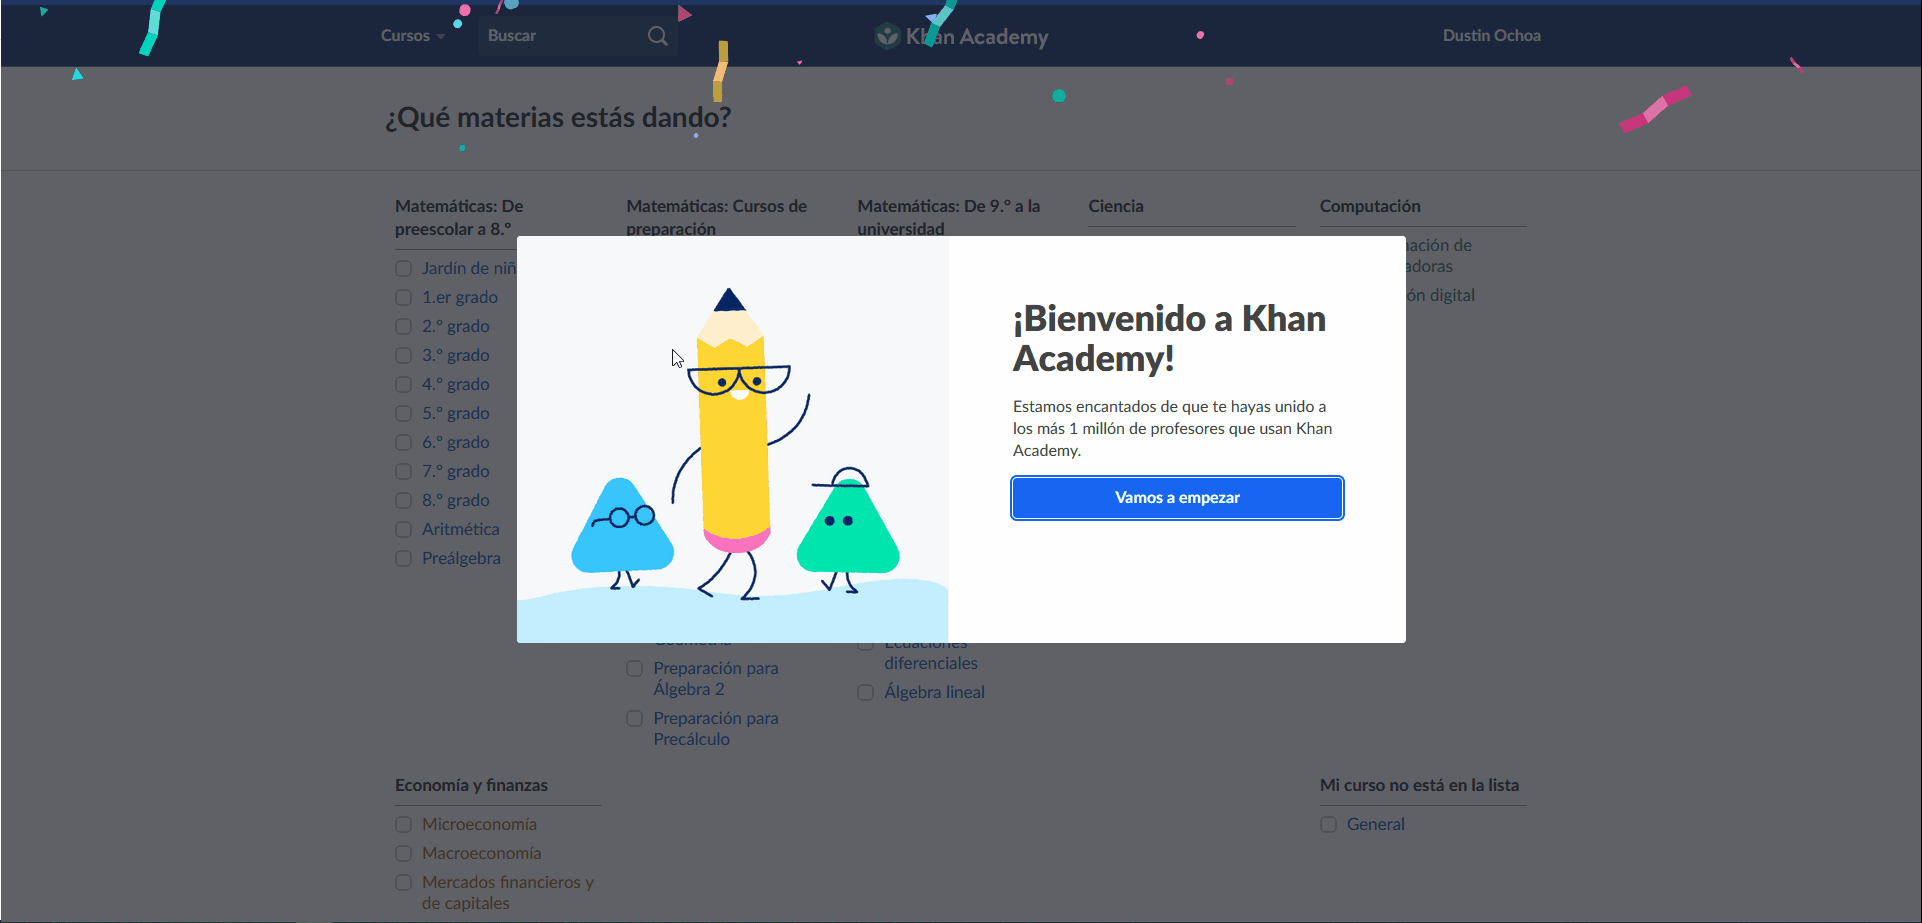Check the Preálgebra checkbox

(404, 559)
